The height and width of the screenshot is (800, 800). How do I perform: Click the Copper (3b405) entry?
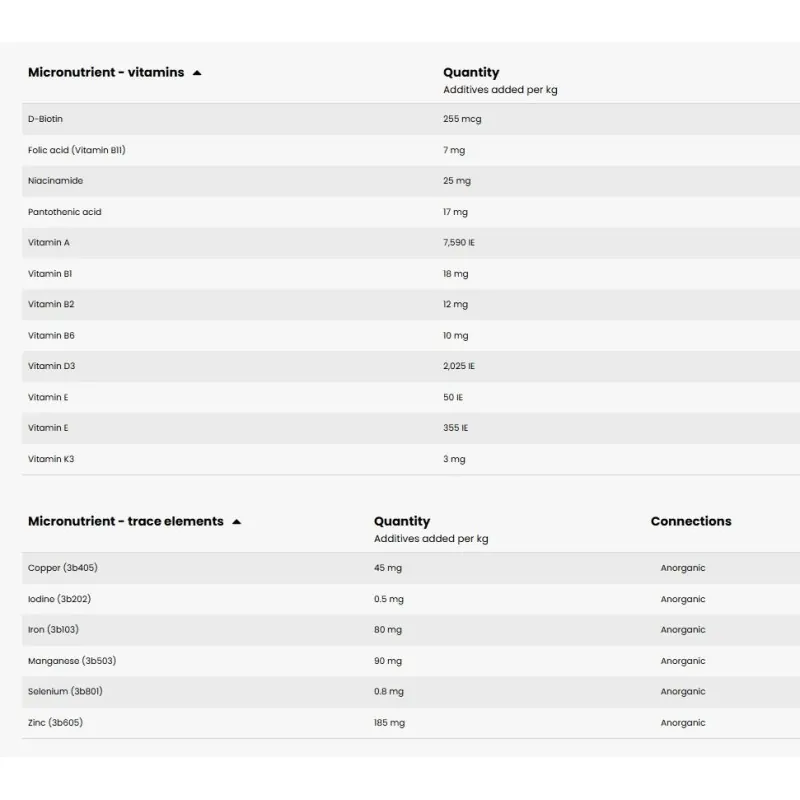[63, 568]
